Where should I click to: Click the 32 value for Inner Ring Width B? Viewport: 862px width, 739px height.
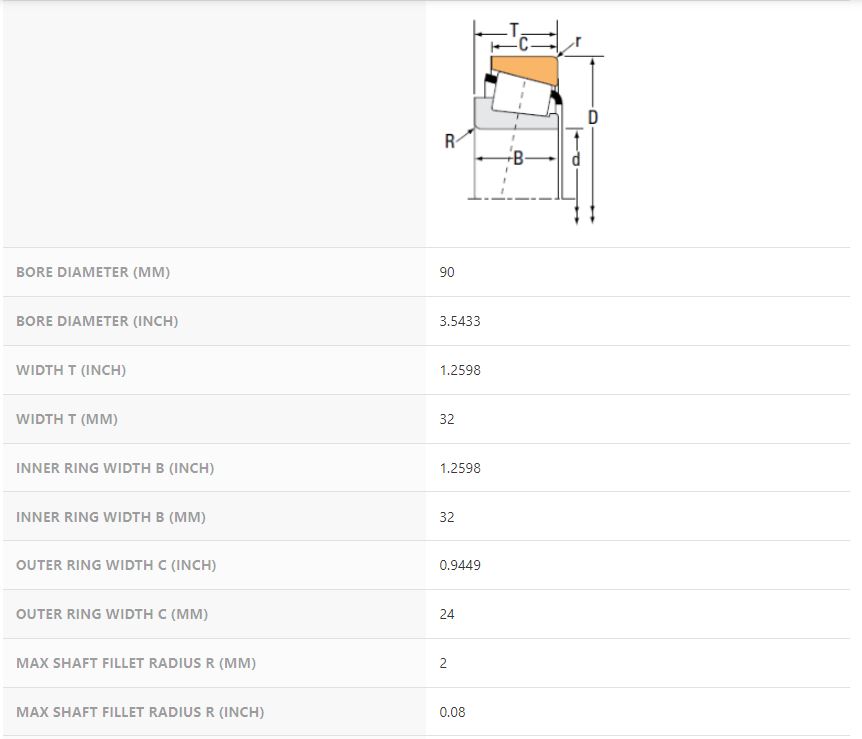(x=447, y=517)
